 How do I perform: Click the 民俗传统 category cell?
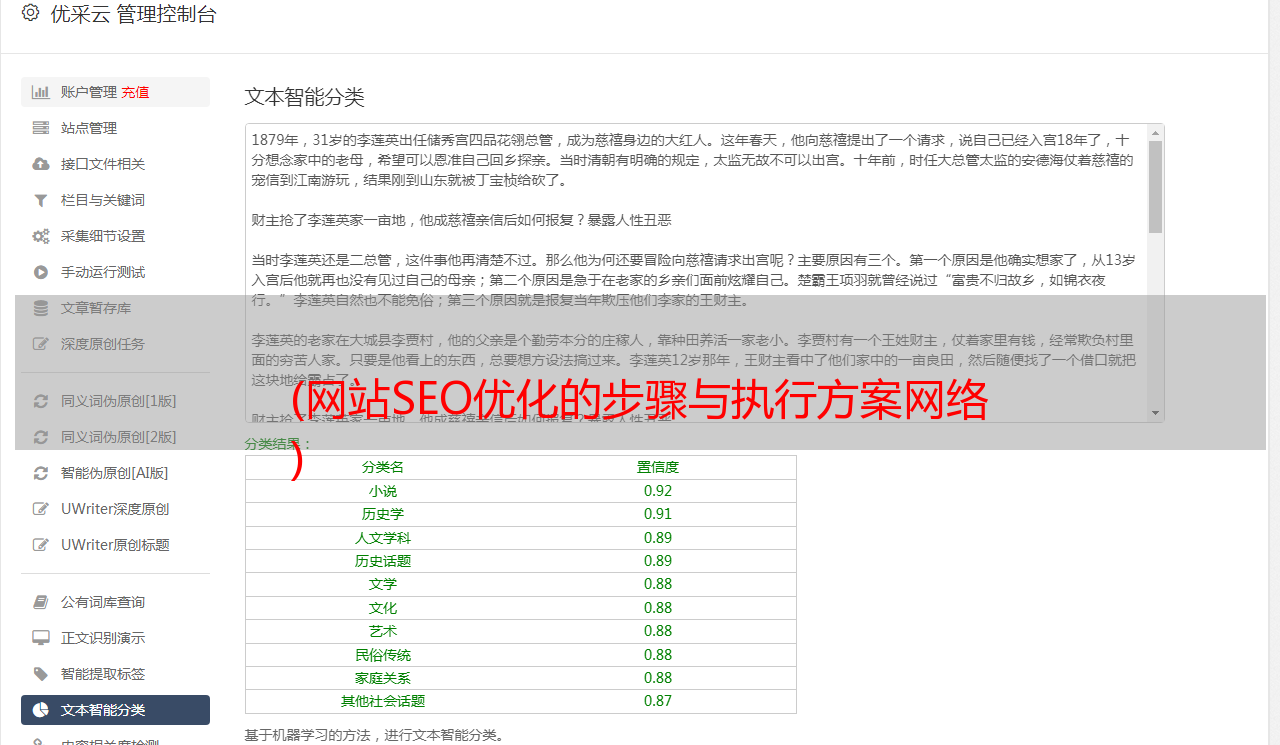tap(383, 655)
